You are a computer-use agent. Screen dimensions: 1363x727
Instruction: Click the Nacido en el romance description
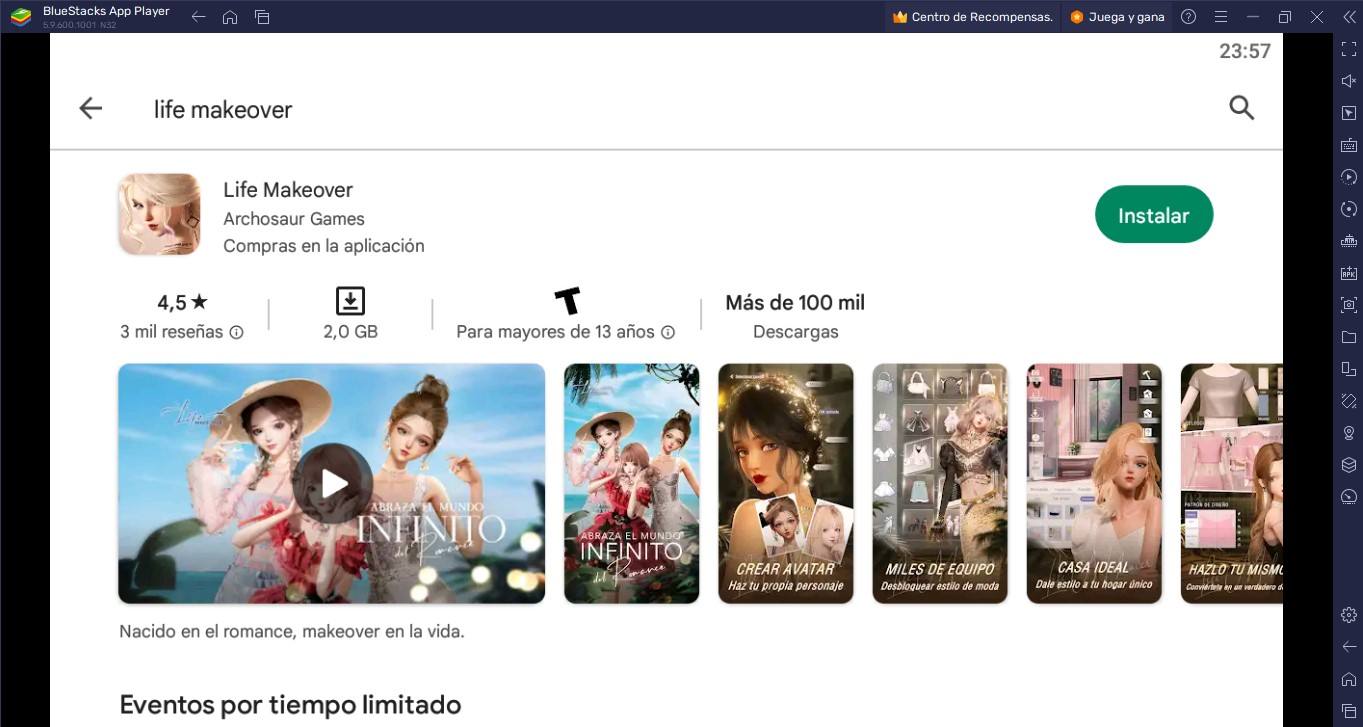(x=292, y=631)
